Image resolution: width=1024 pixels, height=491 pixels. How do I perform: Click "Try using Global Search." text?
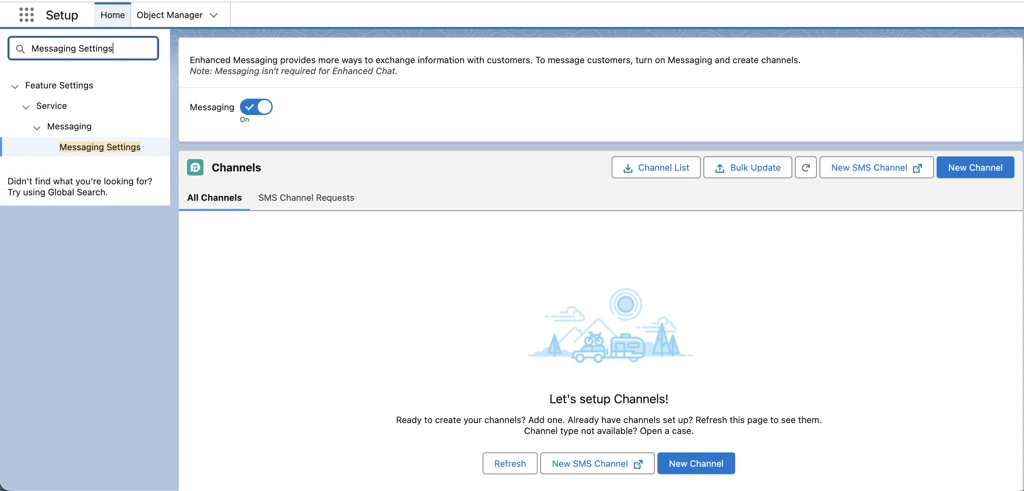point(57,193)
